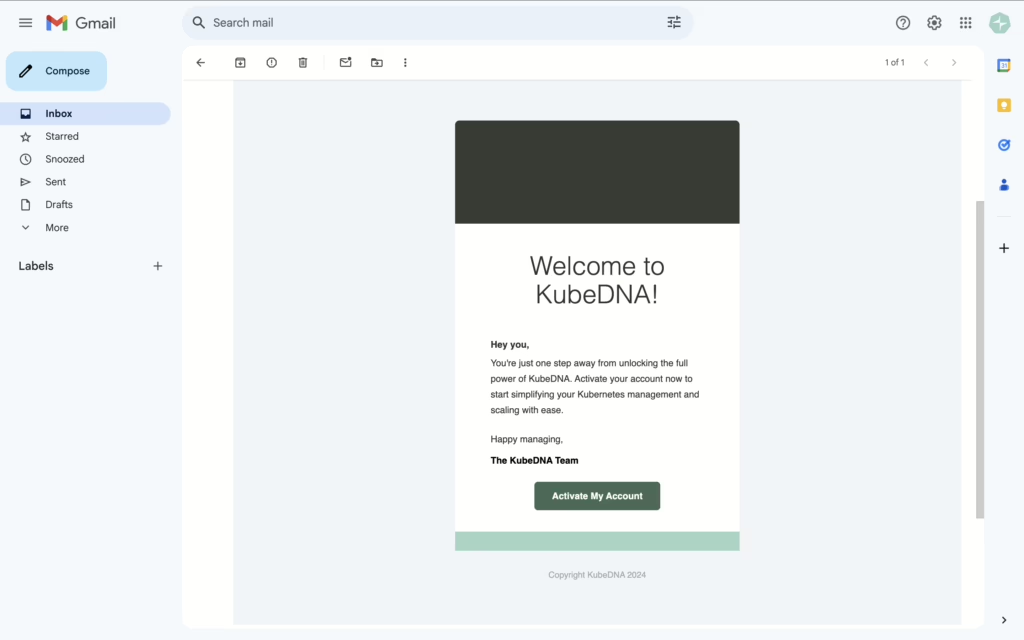This screenshot has height=640, width=1024.
Task: Open Contacts in side panel
Action: coord(1003,185)
